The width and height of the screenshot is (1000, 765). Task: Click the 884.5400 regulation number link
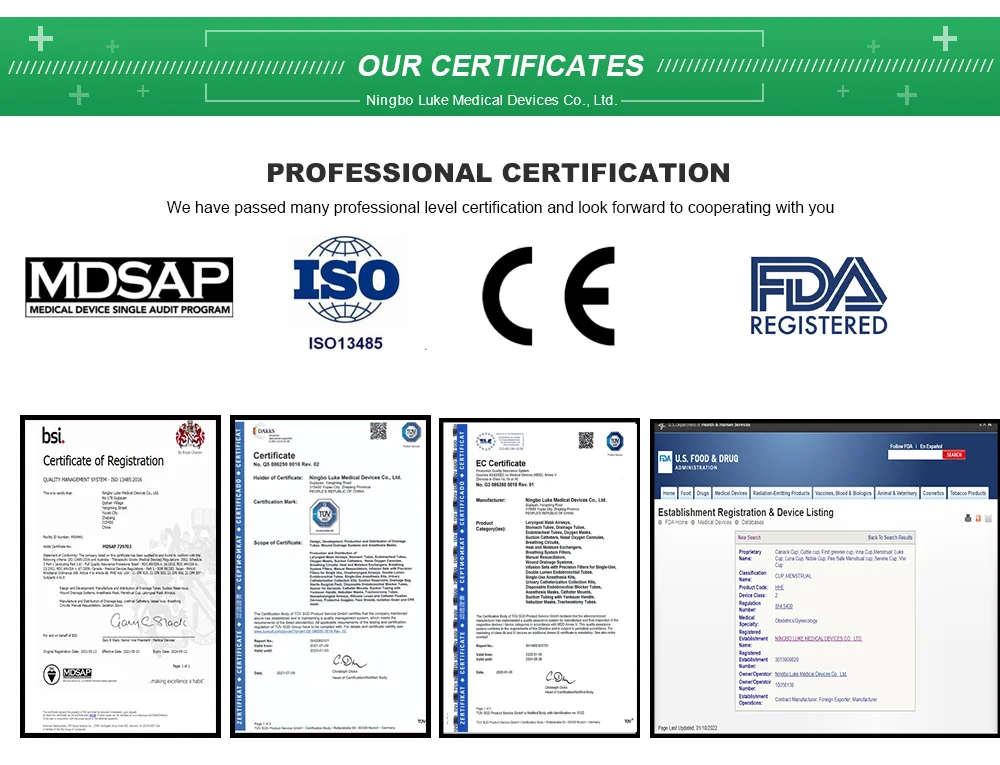click(784, 606)
